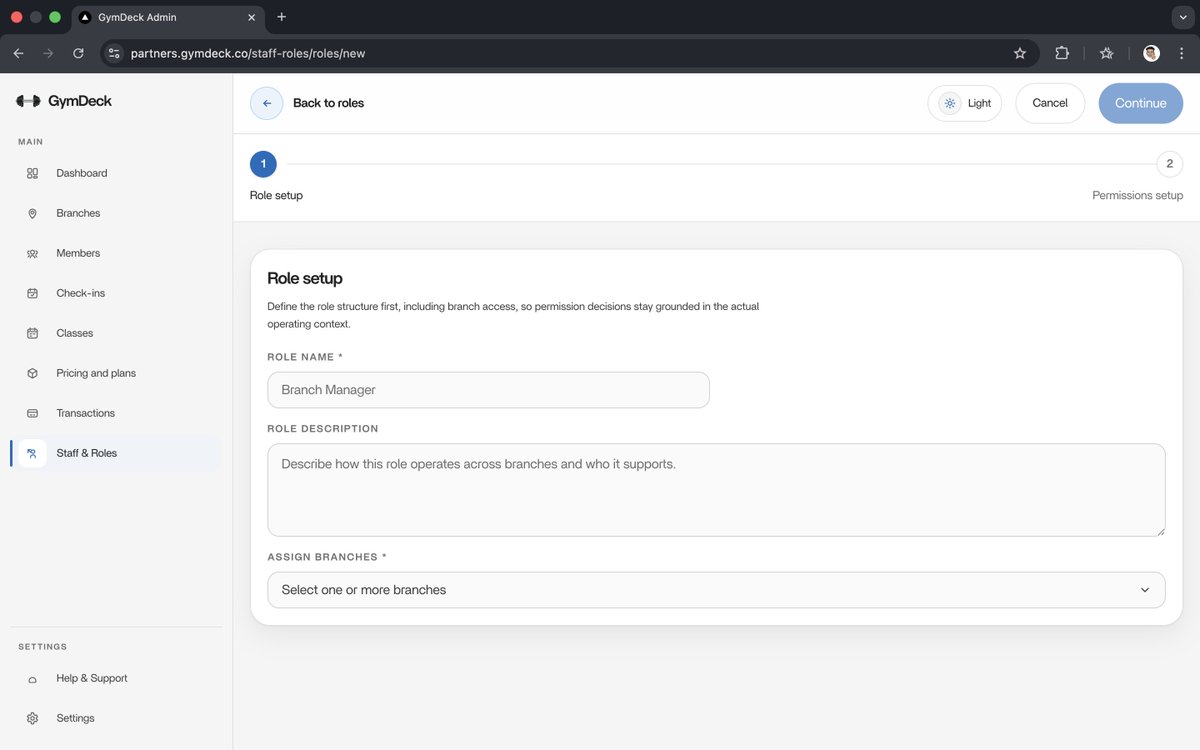Select step 2 Permissions setup circle
Image resolution: width=1200 pixels, height=750 pixels.
pos(1169,164)
